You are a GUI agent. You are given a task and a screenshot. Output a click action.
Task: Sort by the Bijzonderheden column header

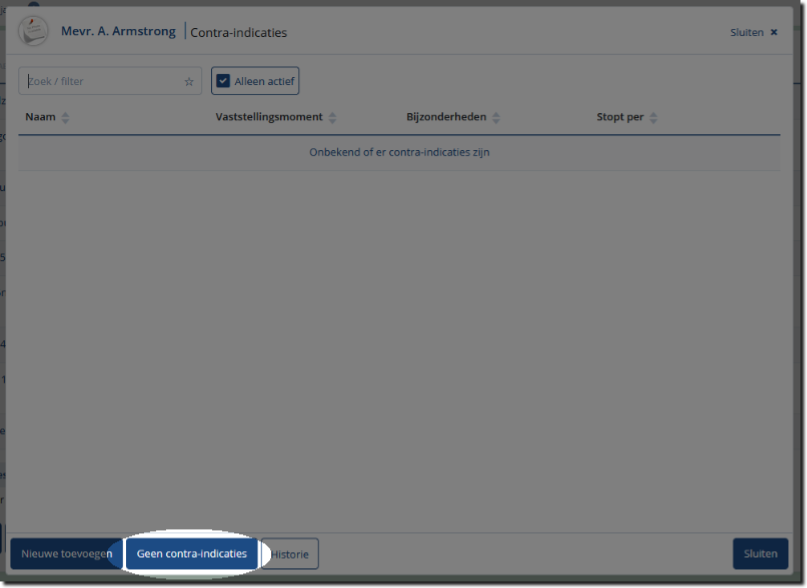point(446,118)
